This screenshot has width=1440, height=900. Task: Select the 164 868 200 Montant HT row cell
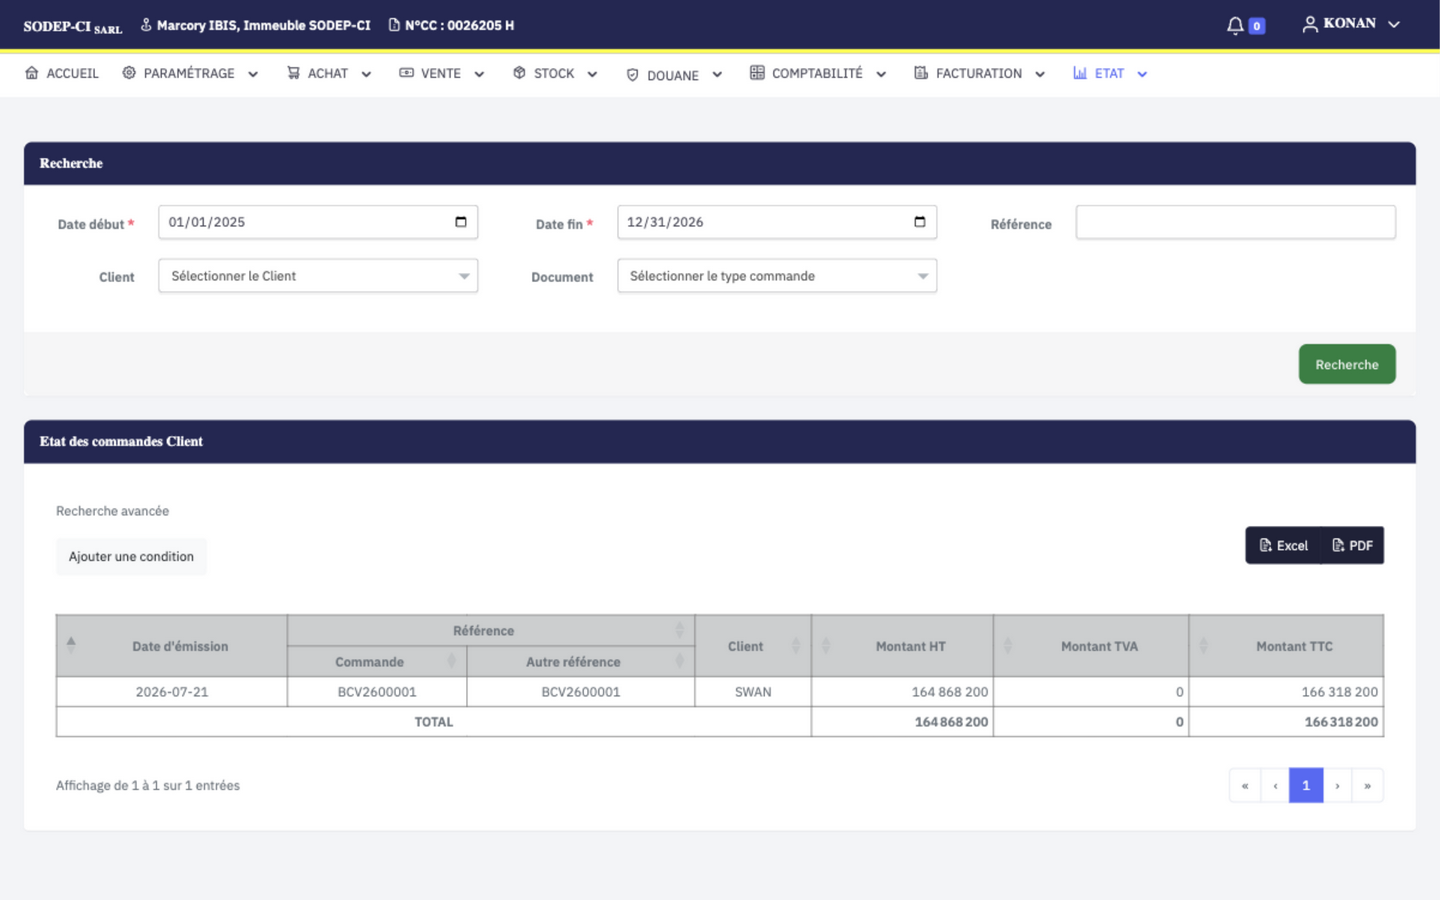click(903, 692)
